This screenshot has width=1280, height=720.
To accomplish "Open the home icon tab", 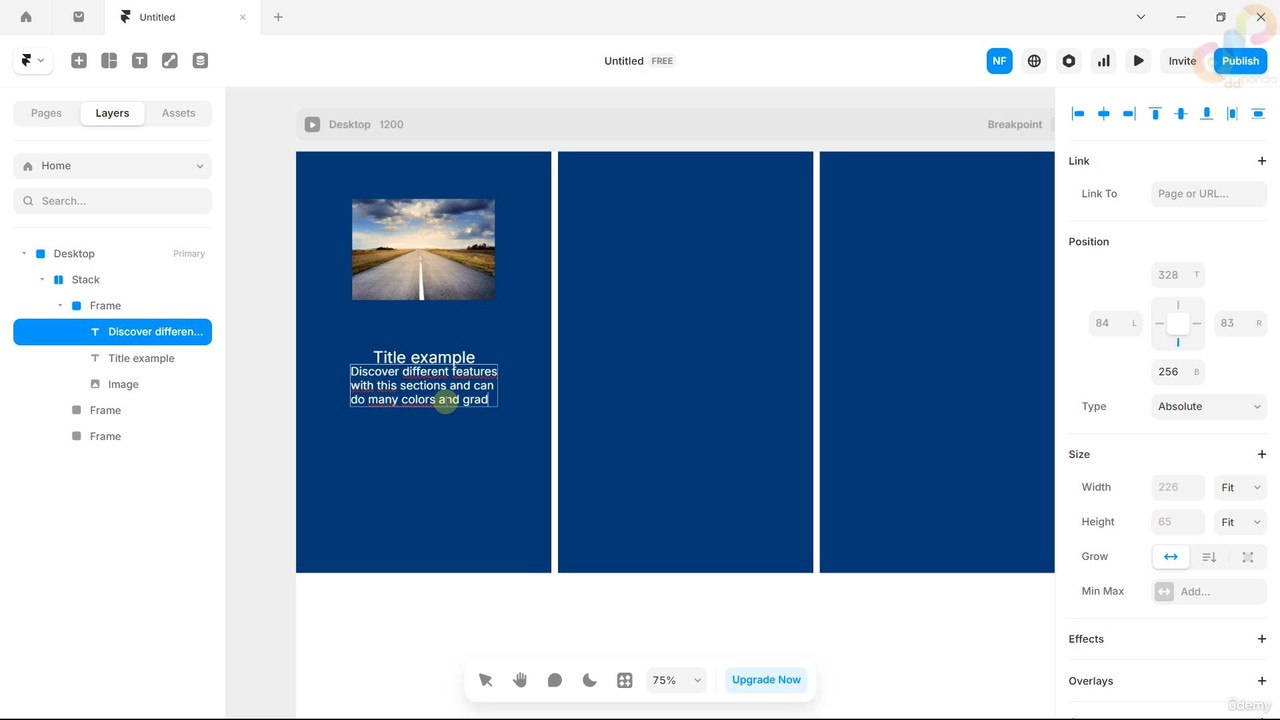I will click(26, 17).
